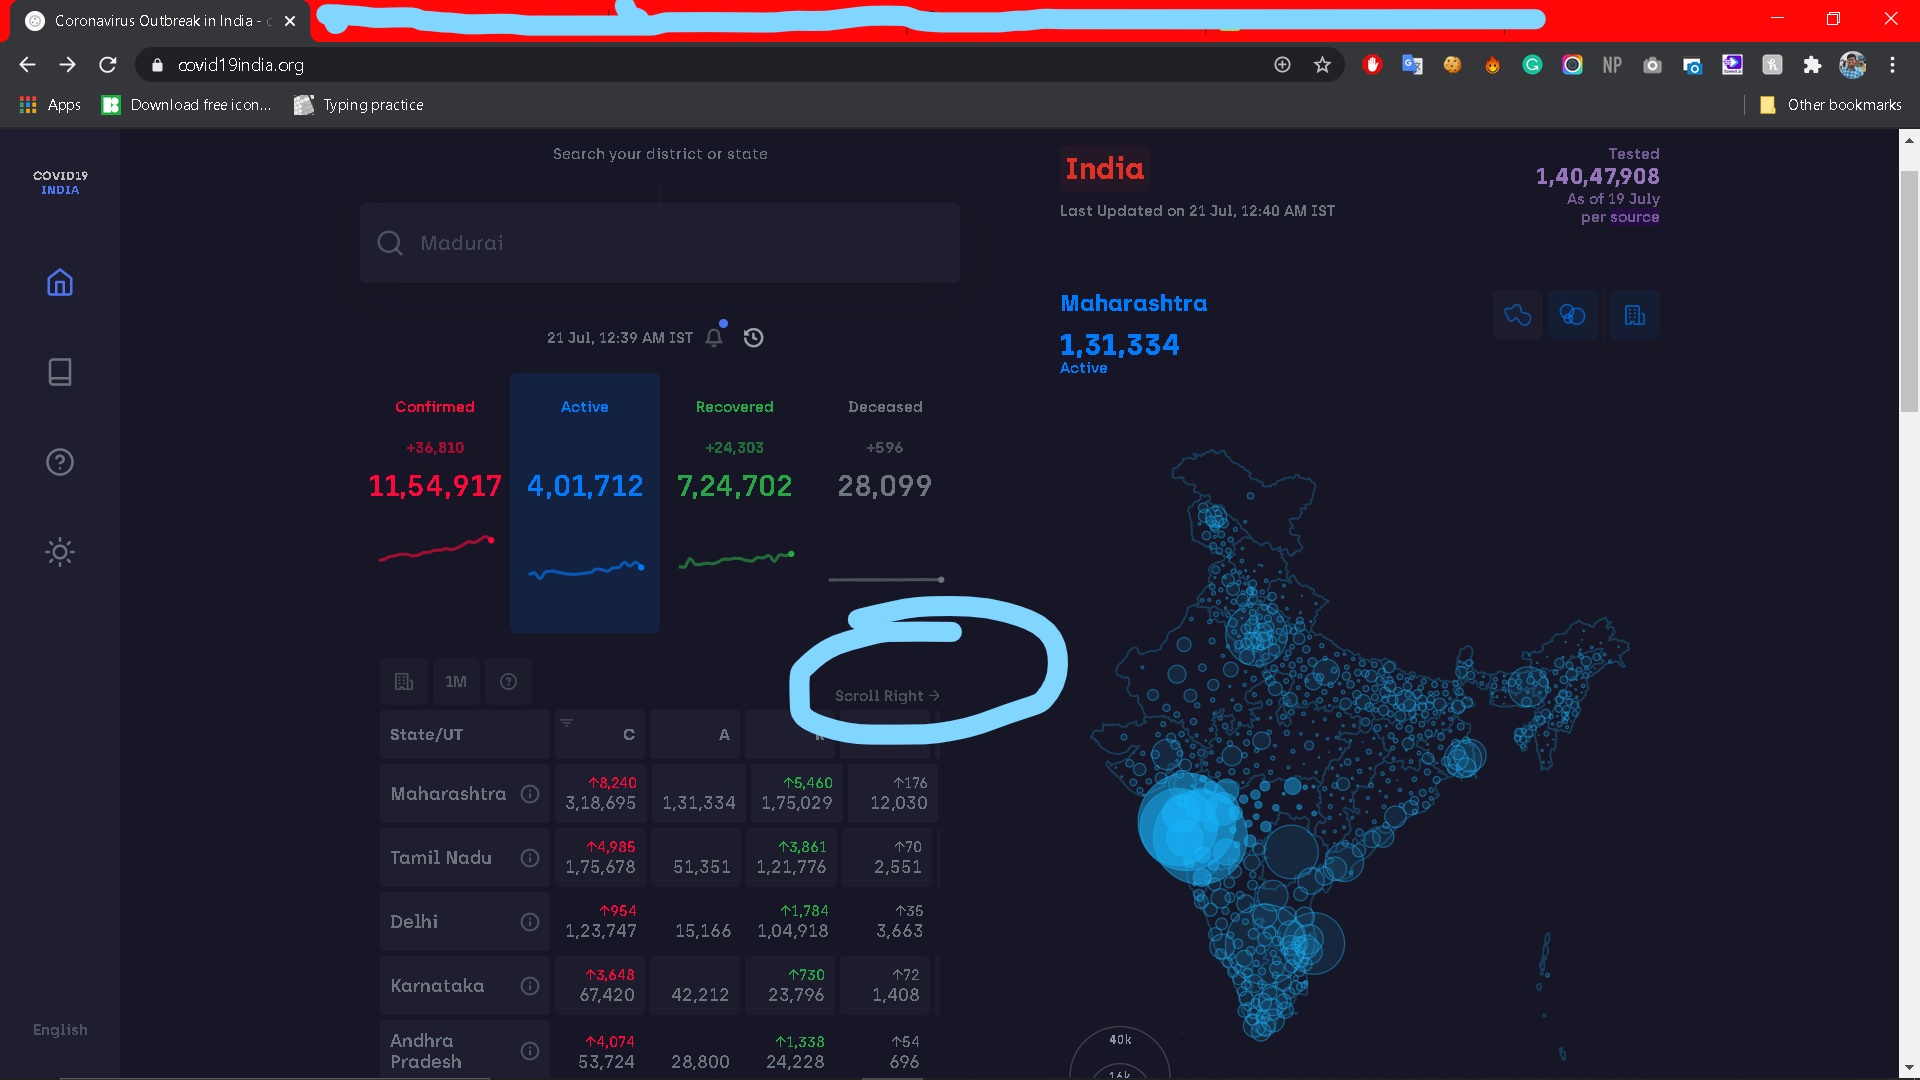
Task: Open the timeline history clock icon
Action: pos(754,338)
